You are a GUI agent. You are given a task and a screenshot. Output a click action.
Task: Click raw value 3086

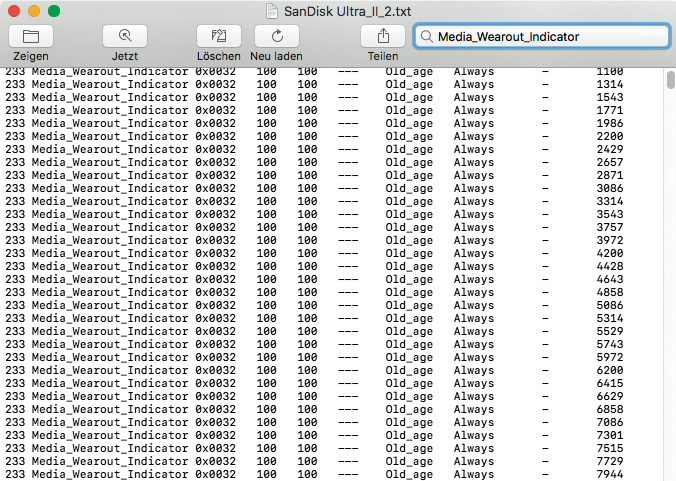point(610,188)
